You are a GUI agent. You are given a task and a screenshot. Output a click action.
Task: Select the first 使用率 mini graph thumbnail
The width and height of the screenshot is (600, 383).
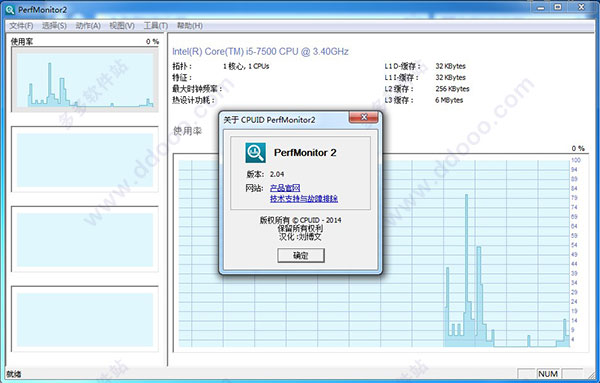(85, 80)
